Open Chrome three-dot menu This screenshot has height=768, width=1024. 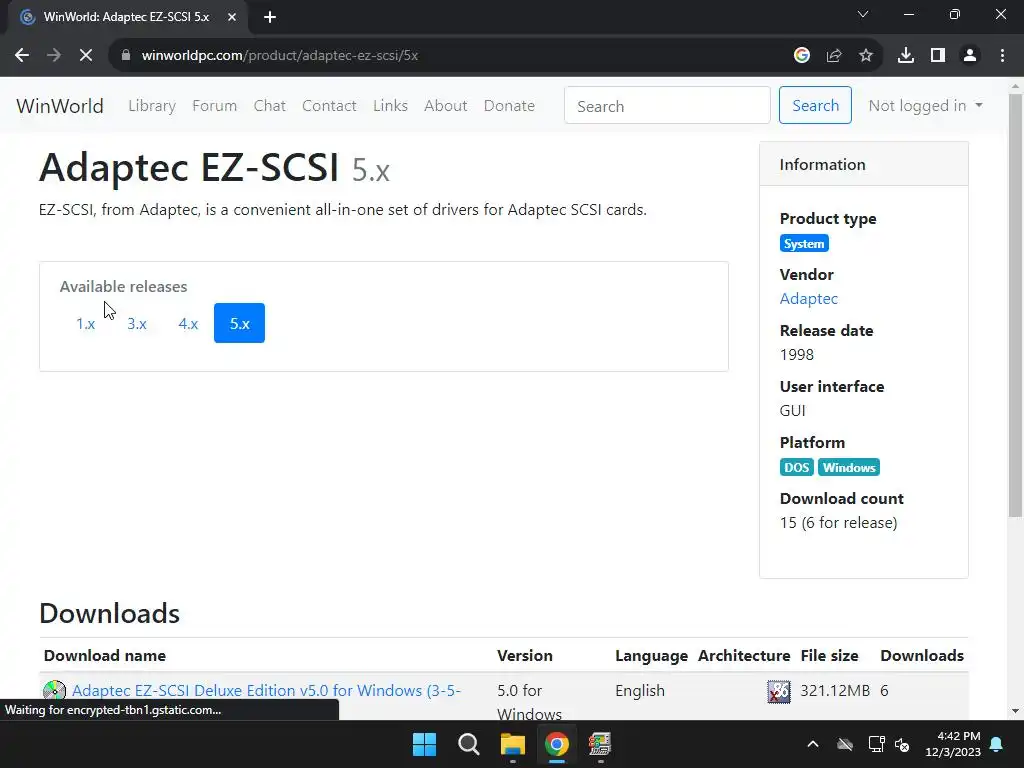(x=1002, y=56)
